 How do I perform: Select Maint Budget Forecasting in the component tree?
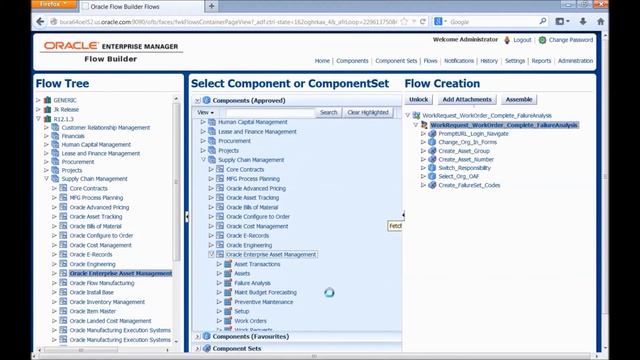pos(265,292)
